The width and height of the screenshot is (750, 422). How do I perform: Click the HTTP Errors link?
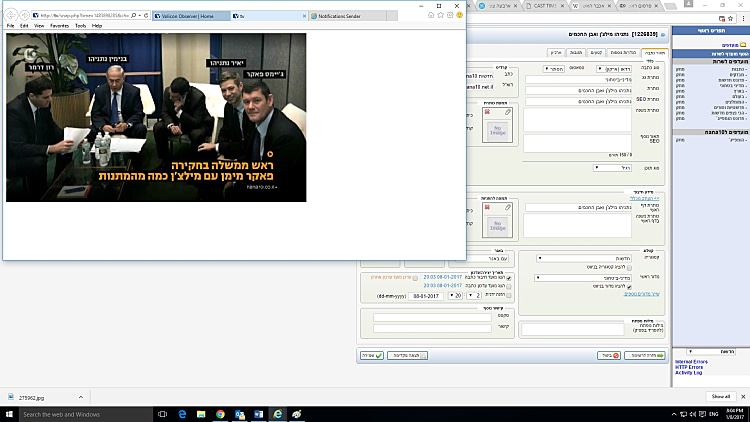[x=689, y=366]
